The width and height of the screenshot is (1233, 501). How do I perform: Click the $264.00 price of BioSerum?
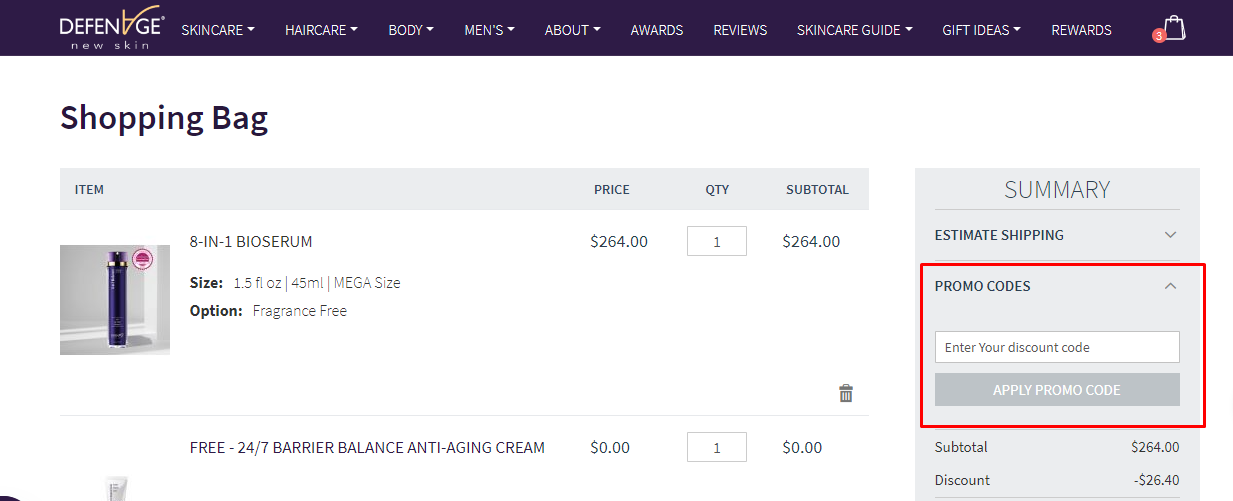click(619, 241)
